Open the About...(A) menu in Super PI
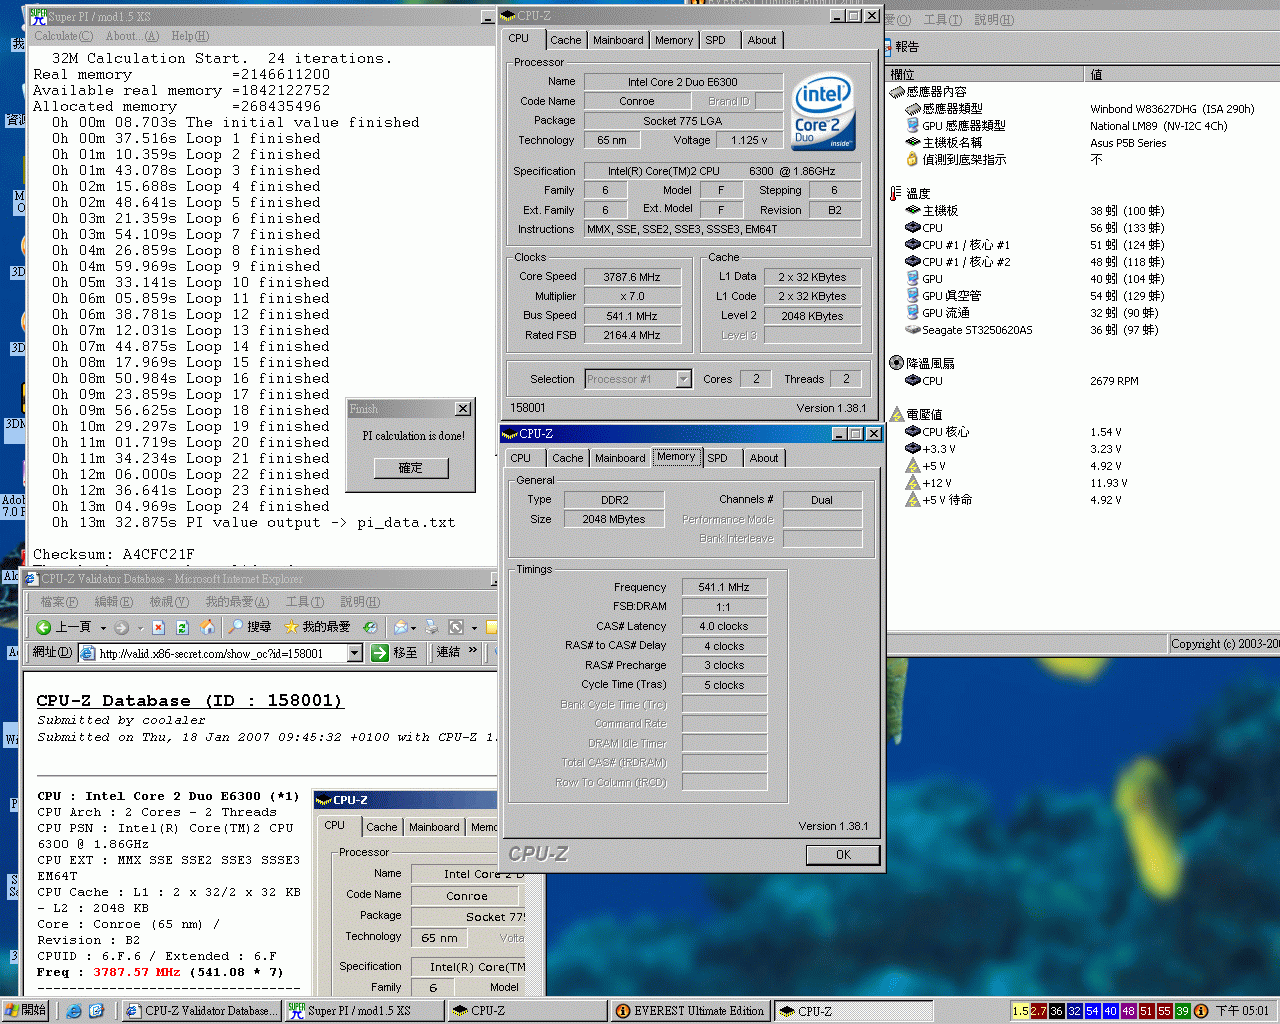The width and height of the screenshot is (1280, 1024). click(132, 36)
